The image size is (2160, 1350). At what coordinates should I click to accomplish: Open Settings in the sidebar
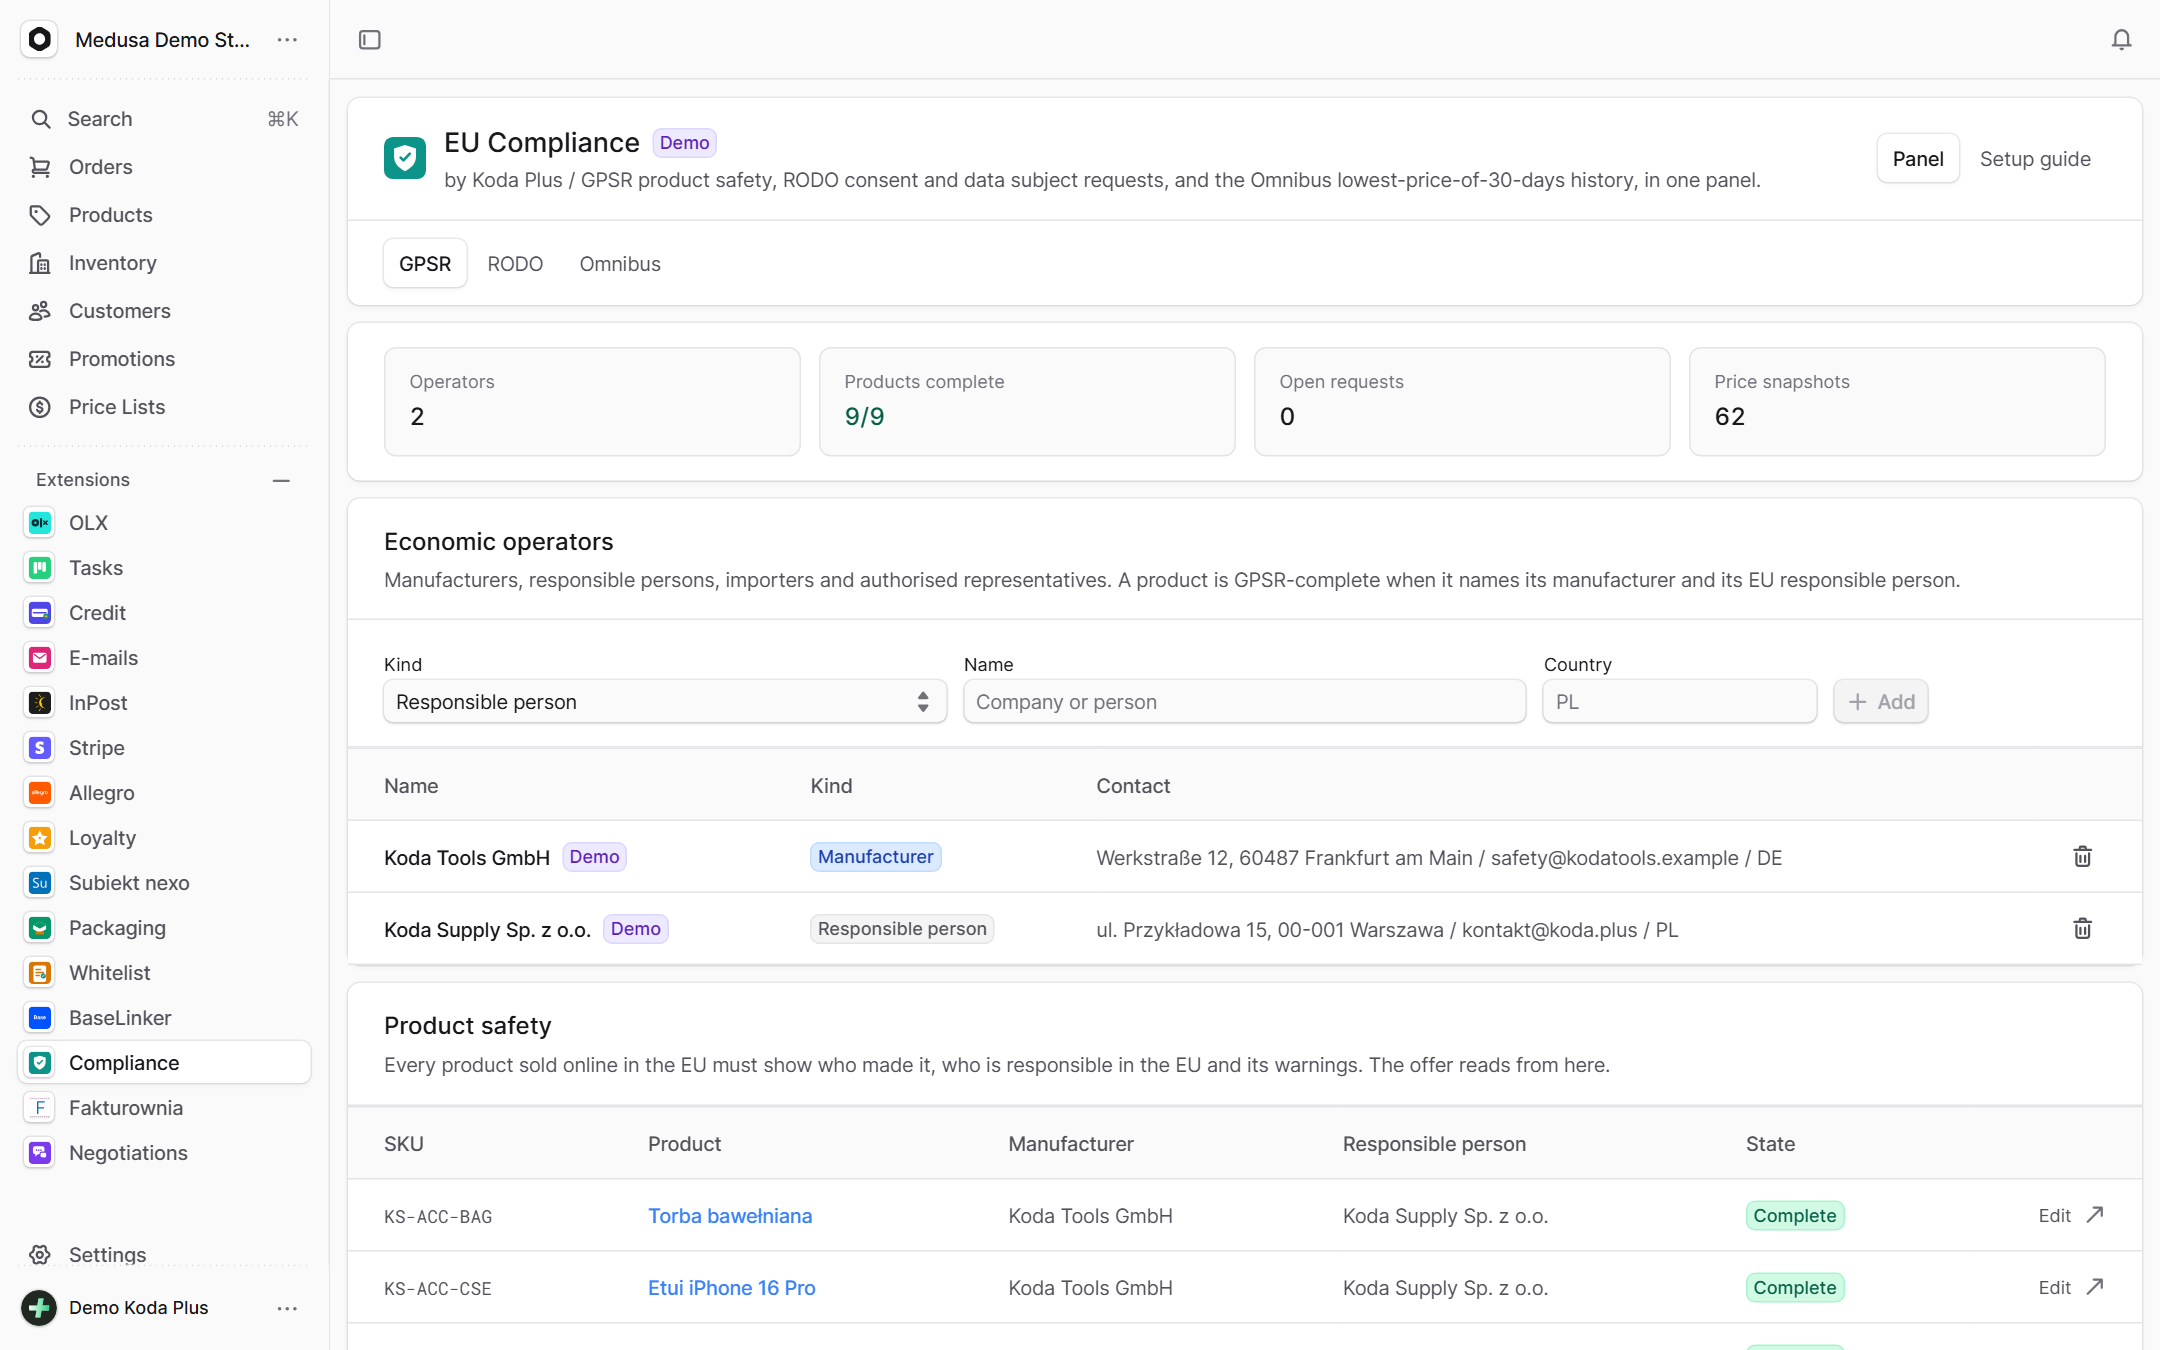(x=165, y=1254)
